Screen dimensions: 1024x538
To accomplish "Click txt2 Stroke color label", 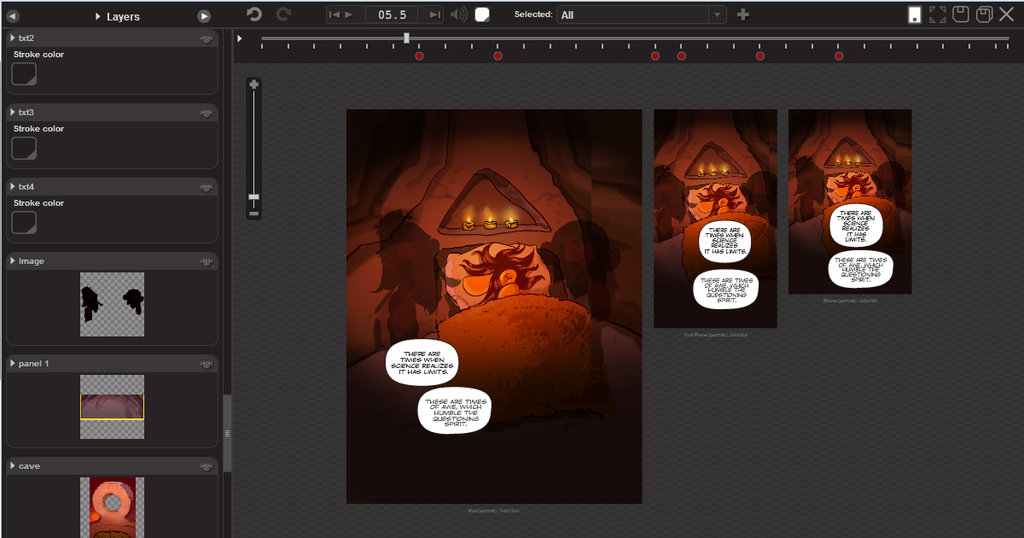I will (39, 54).
